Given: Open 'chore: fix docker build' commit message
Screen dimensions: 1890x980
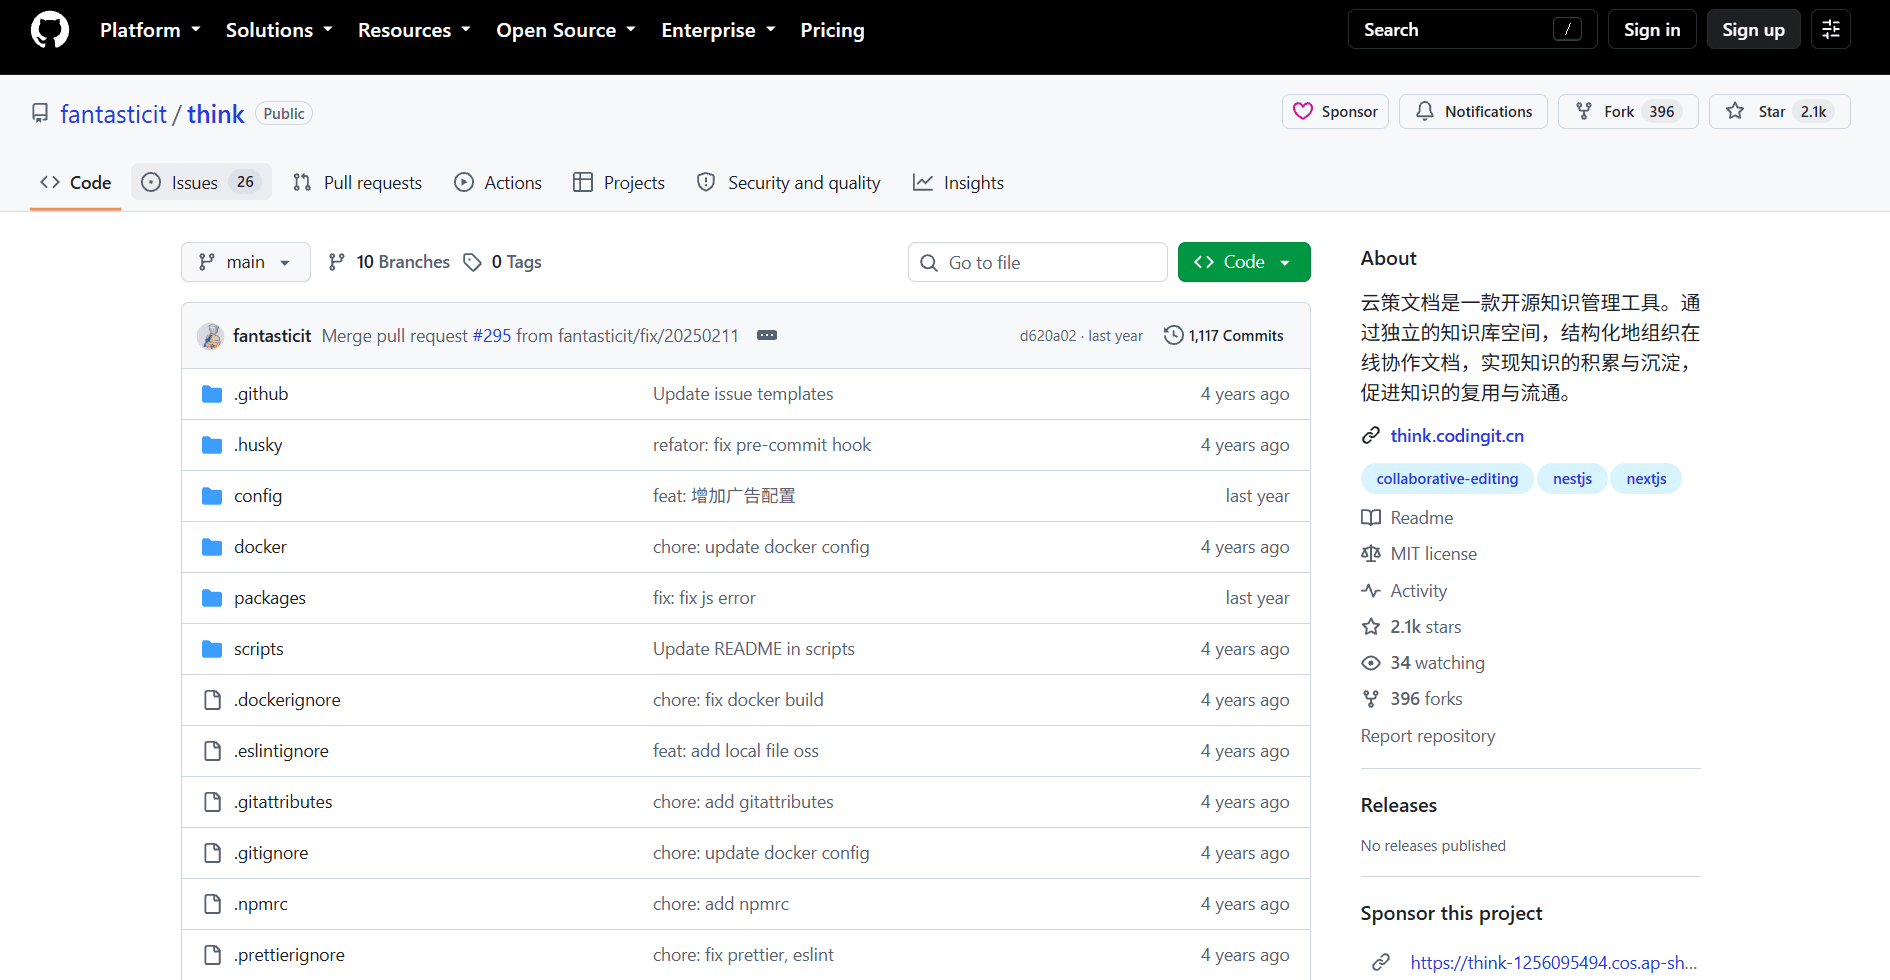Looking at the screenshot, I should point(738,700).
